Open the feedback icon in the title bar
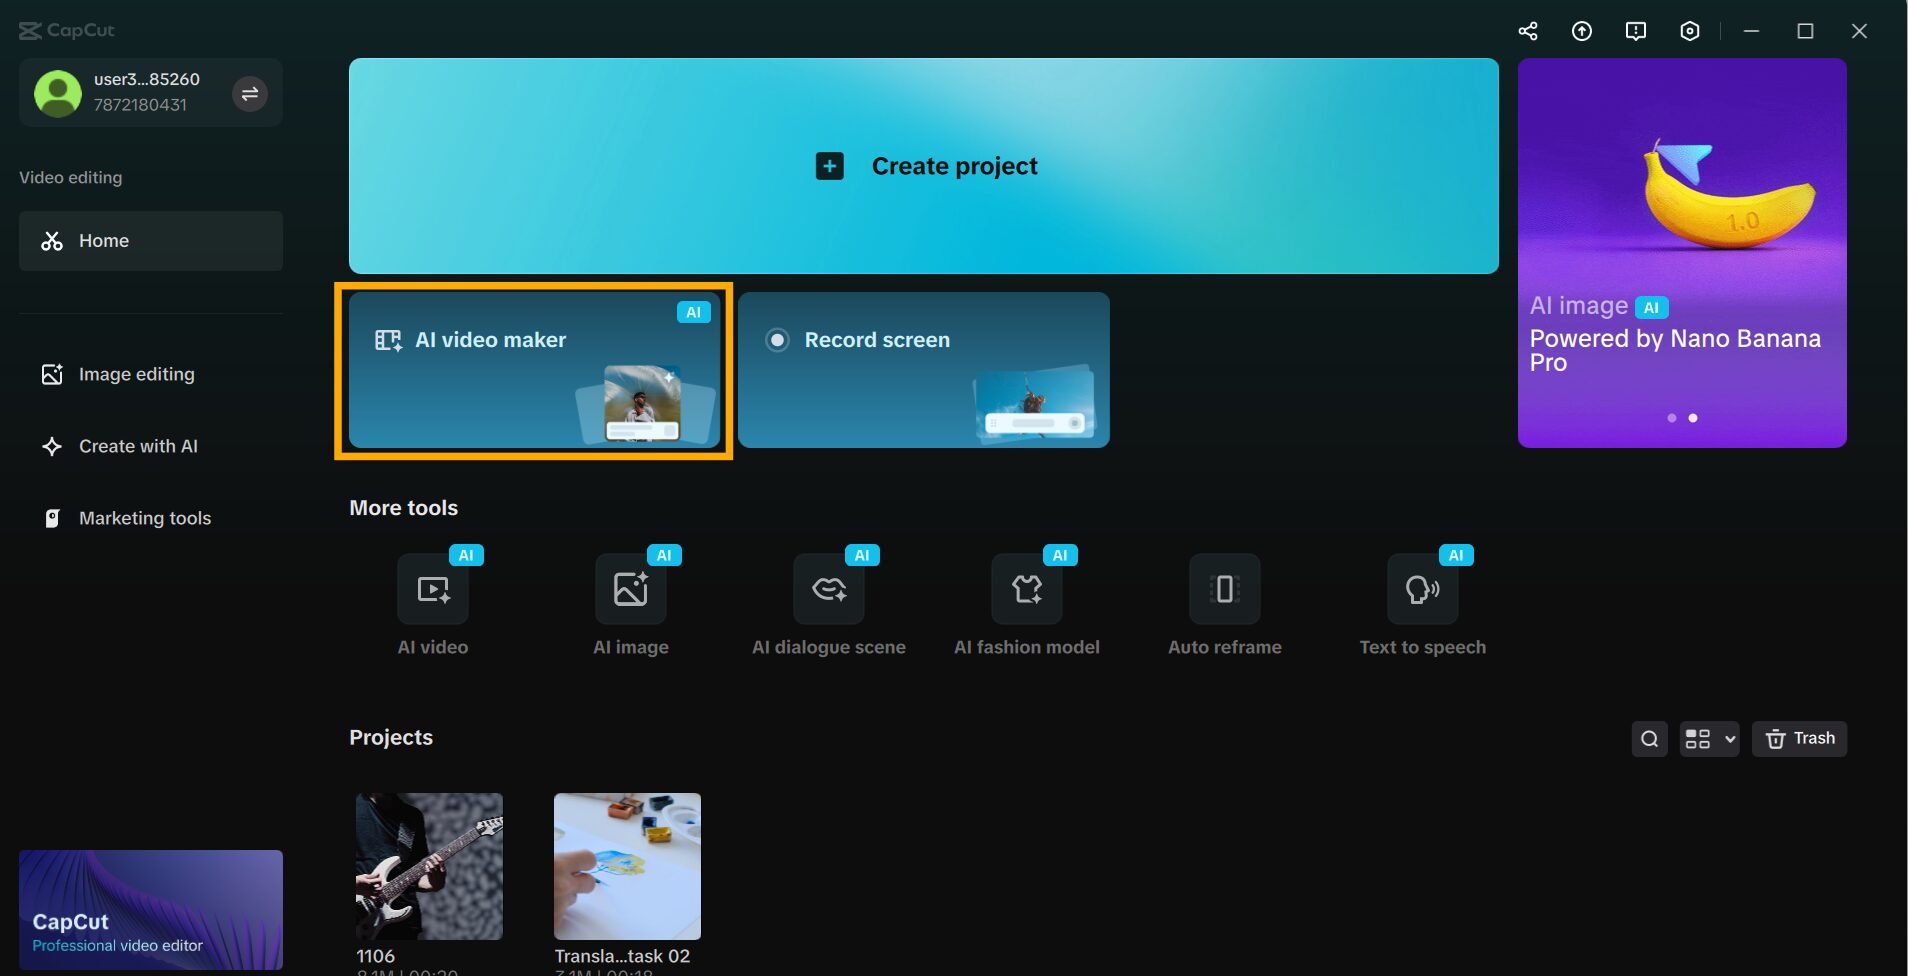1908x976 pixels. point(1636,31)
